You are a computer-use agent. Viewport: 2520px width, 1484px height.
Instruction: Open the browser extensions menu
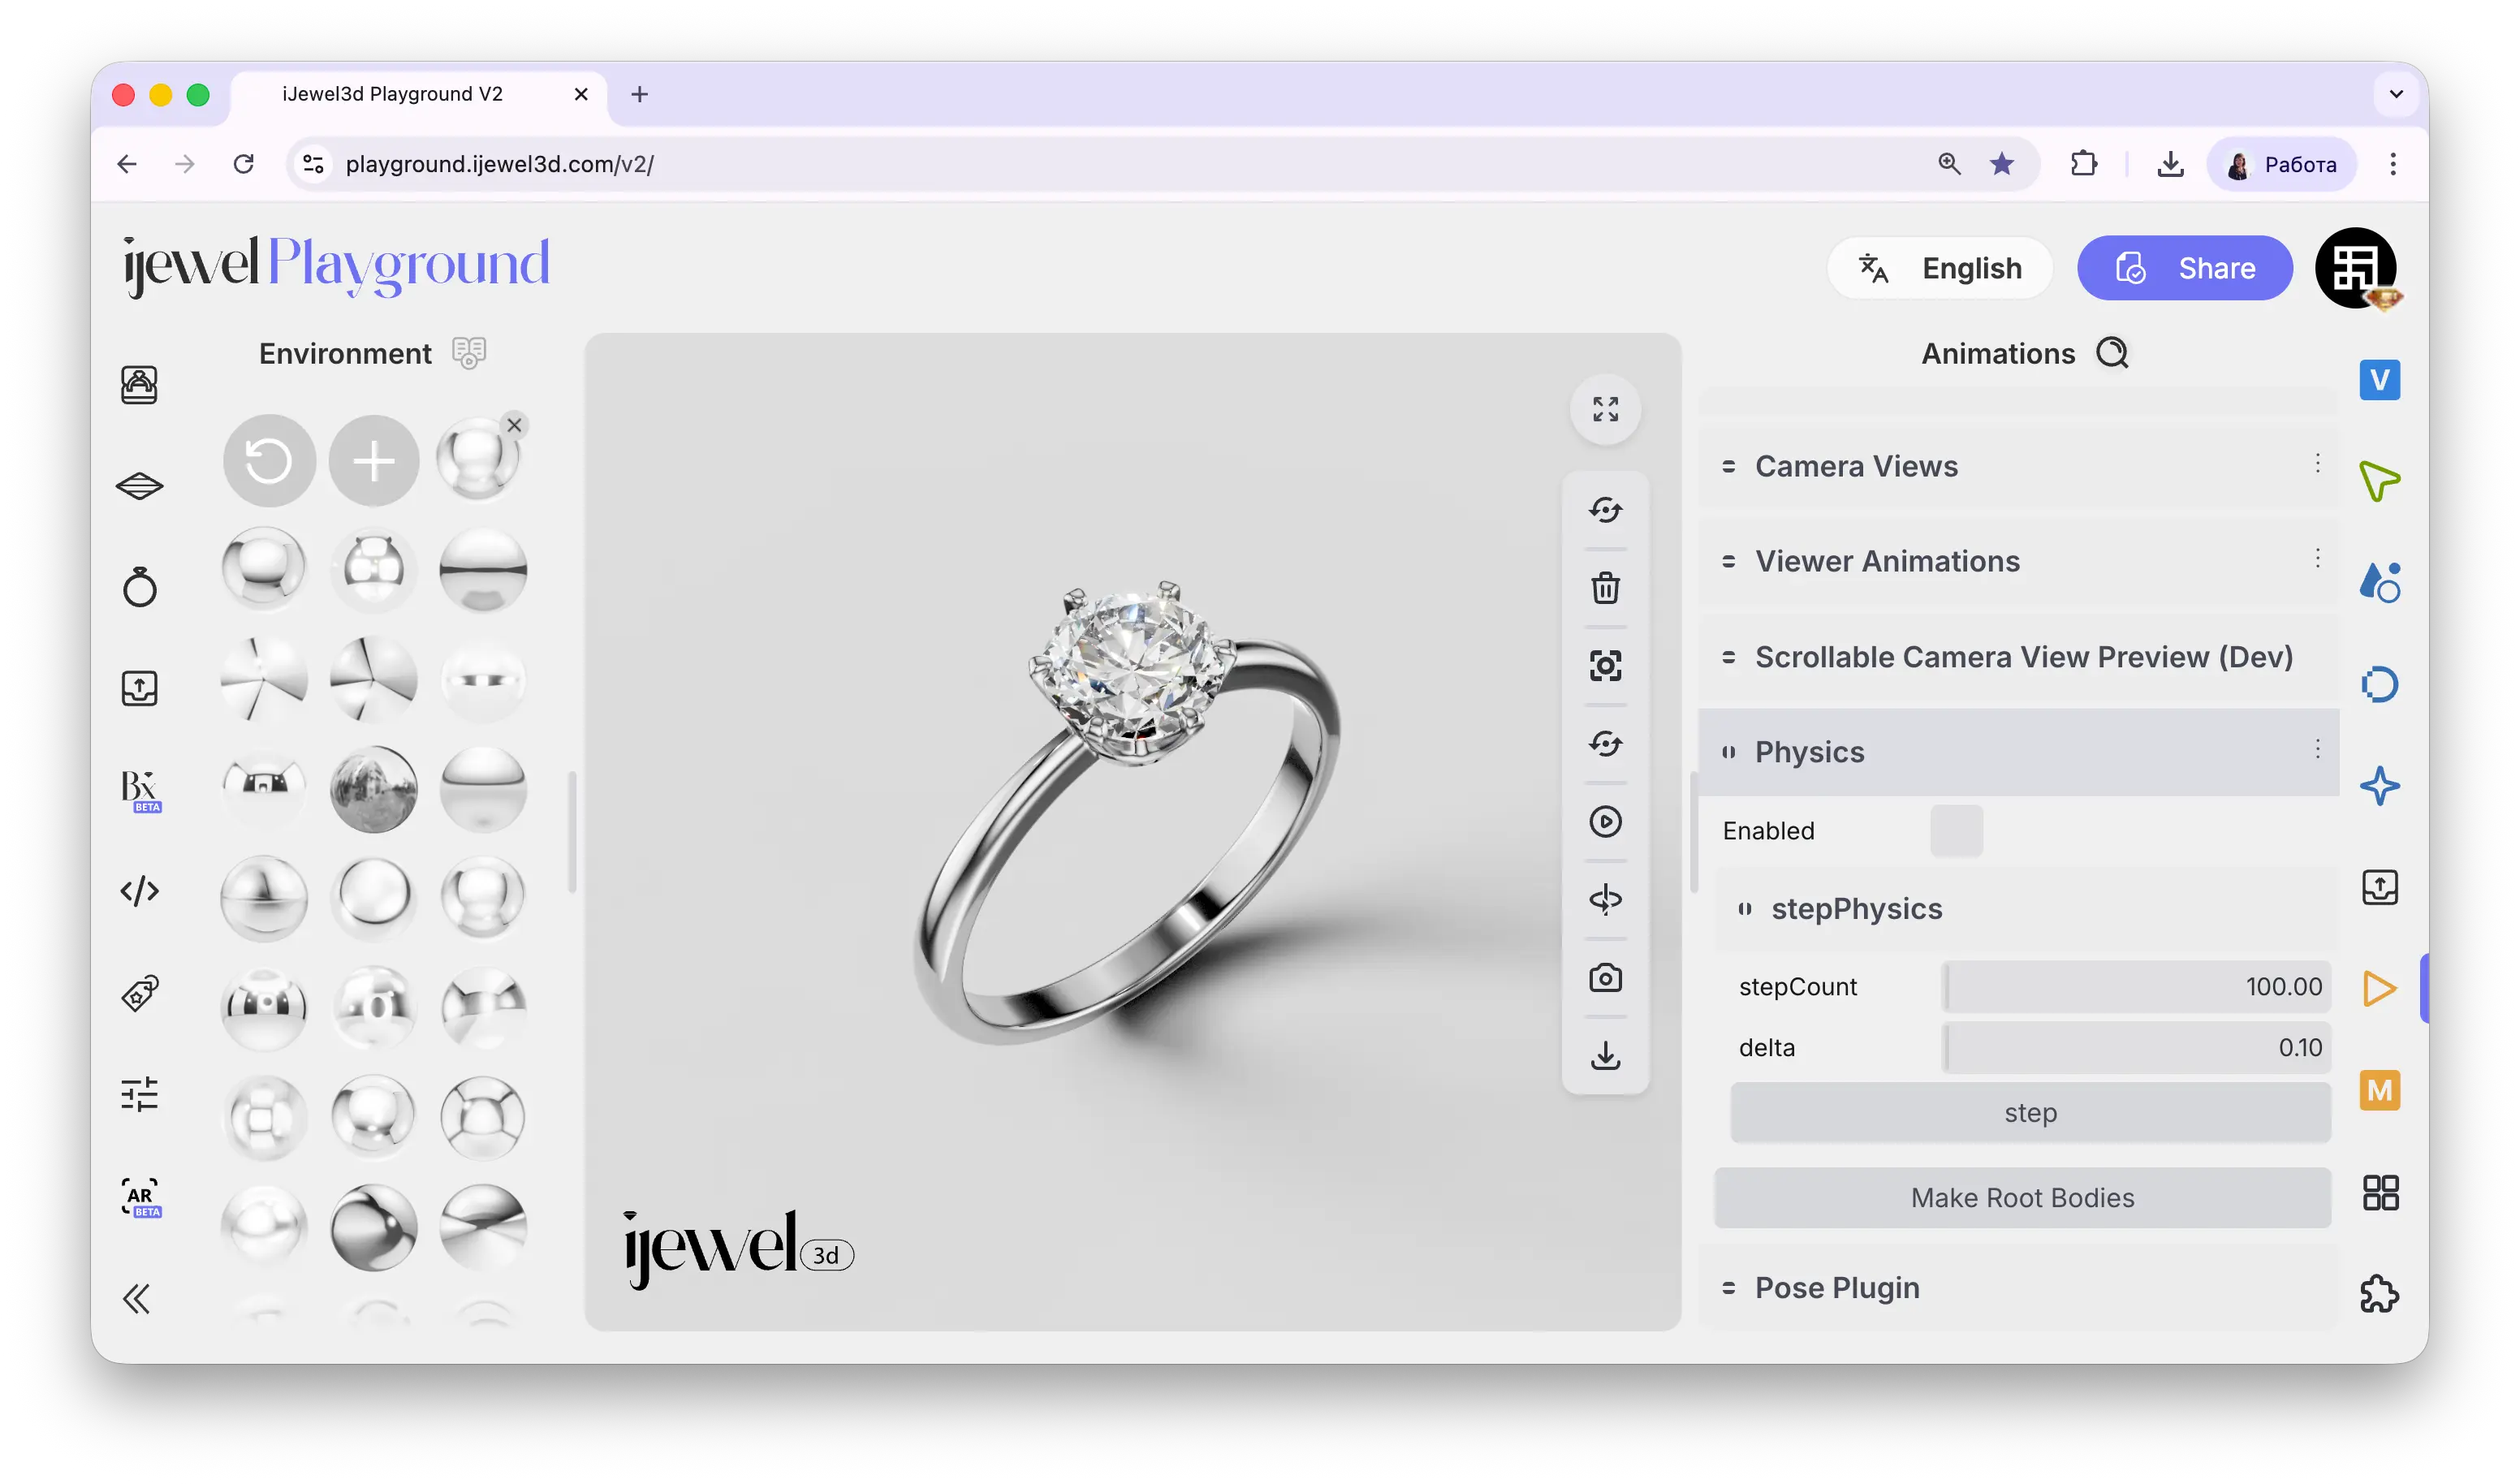(2083, 164)
